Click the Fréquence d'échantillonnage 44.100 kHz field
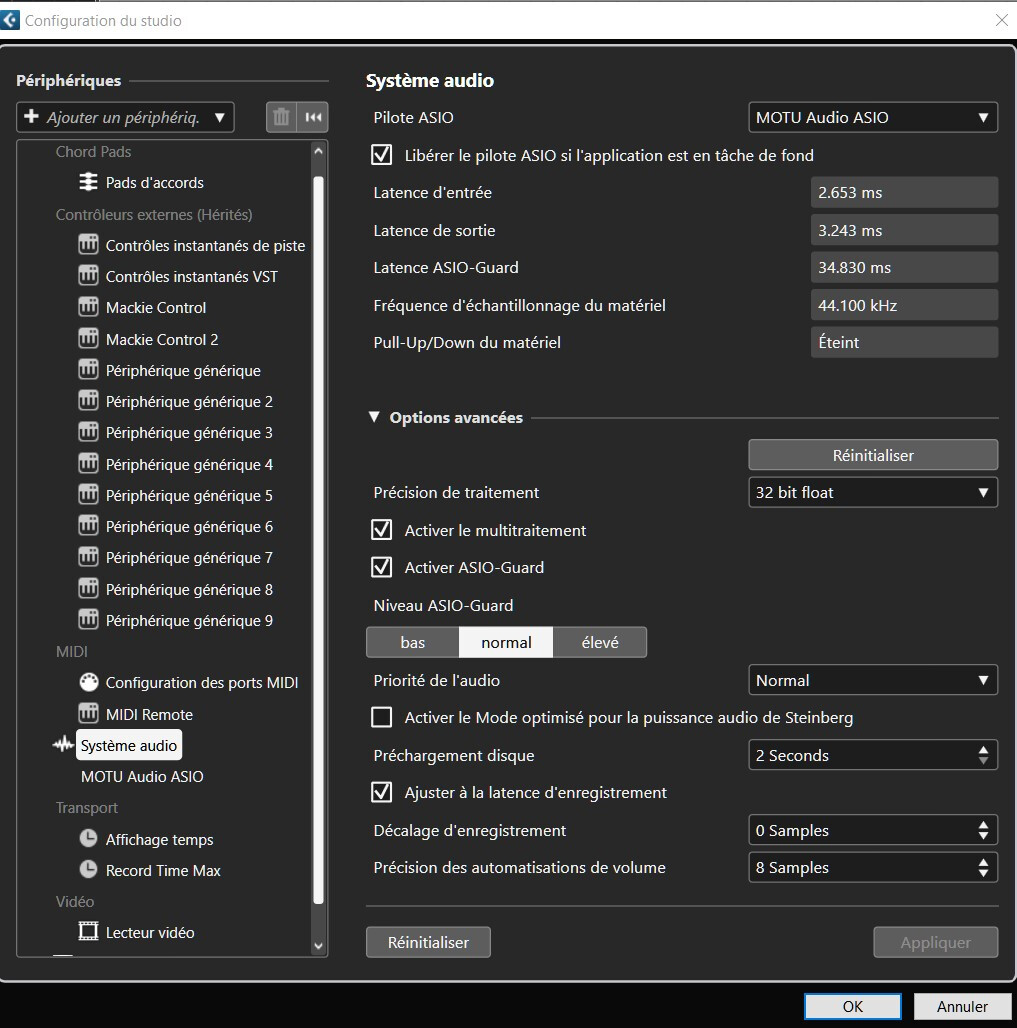Viewport: 1017px width, 1028px height. pos(904,305)
